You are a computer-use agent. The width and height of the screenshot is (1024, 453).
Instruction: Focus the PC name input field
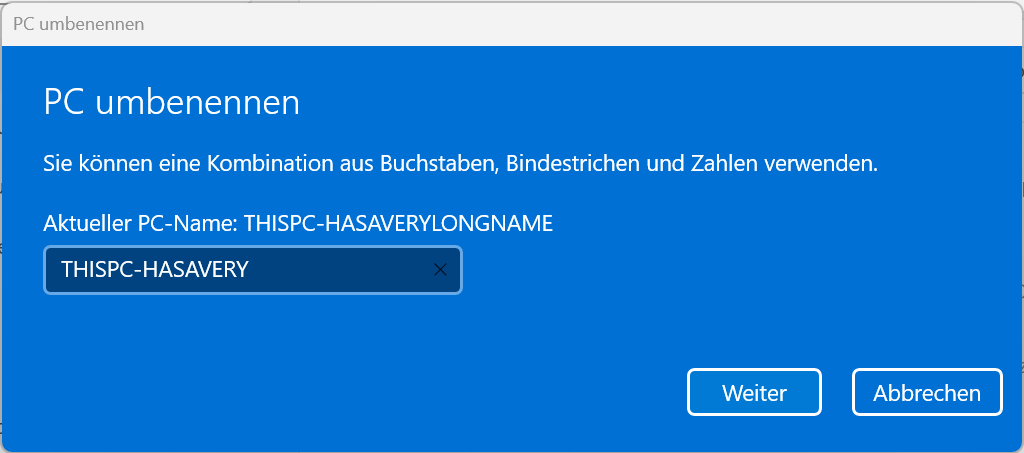click(253, 270)
